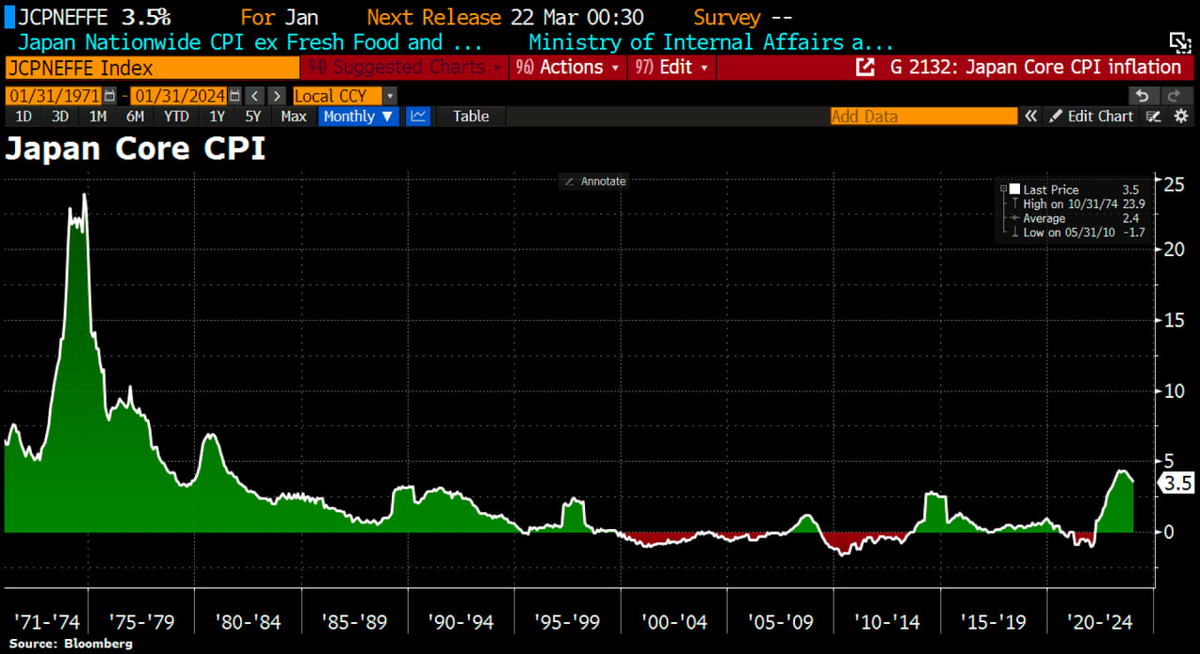This screenshot has height=654, width=1200.
Task: Select the 1D range tab
Action: tap(22, 116)
